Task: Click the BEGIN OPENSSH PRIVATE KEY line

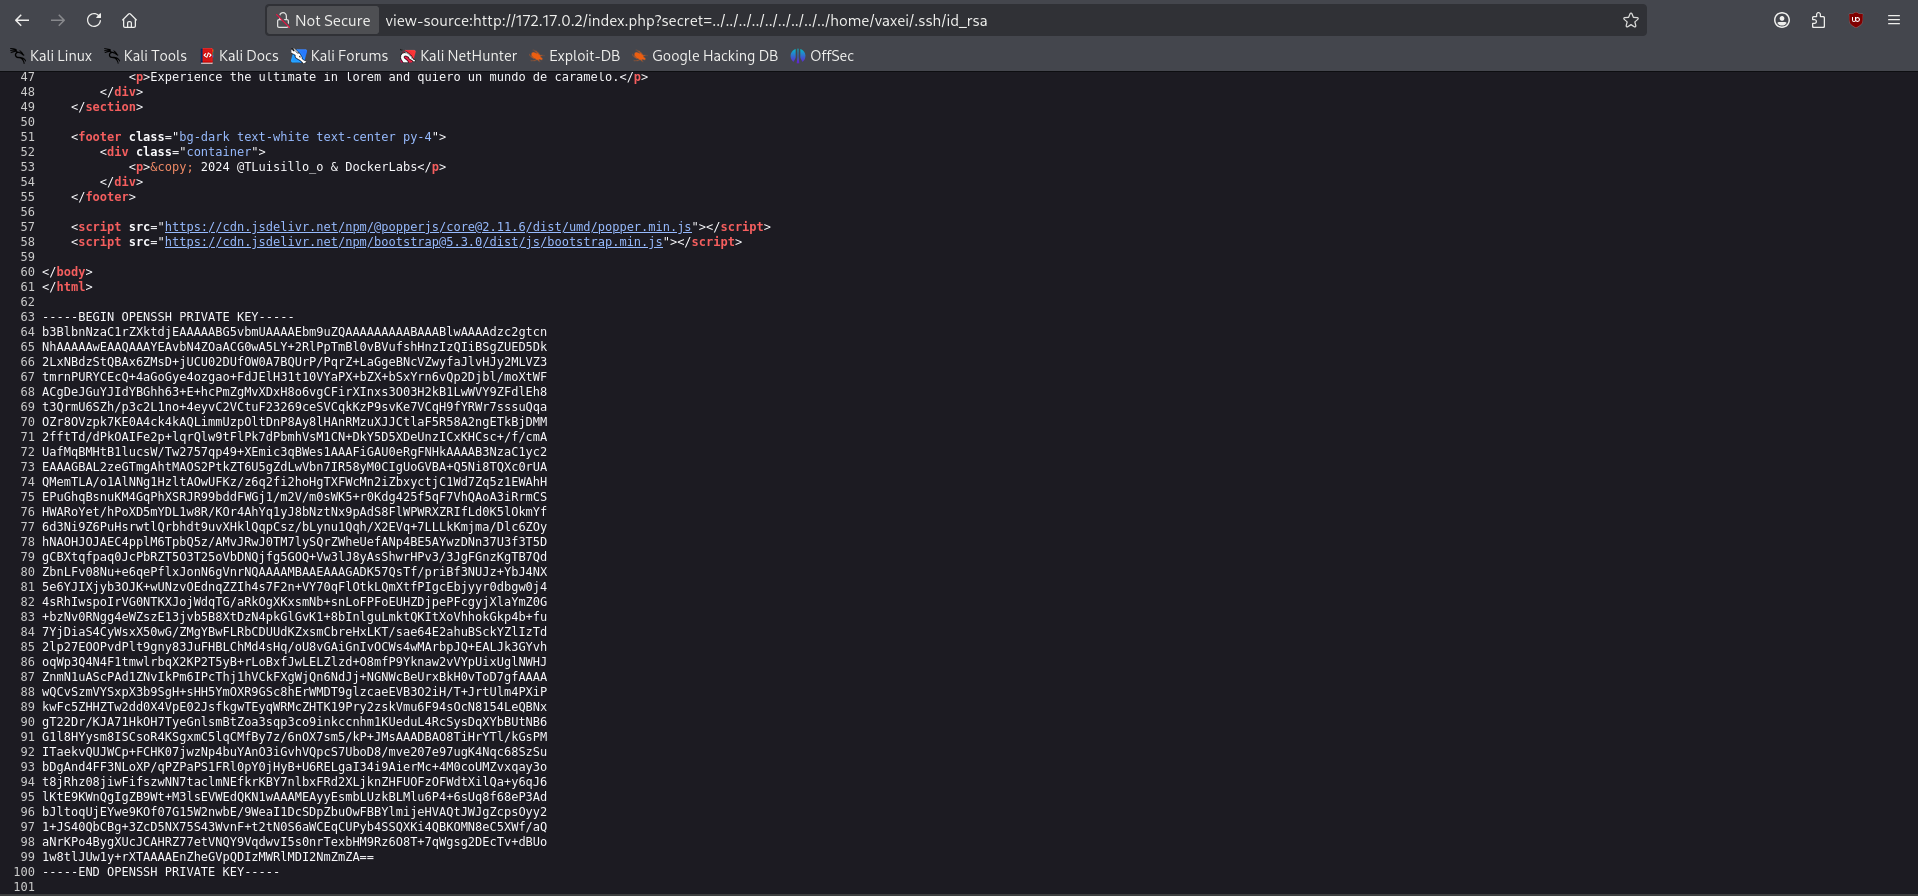Action: click(x=168, y=317)
